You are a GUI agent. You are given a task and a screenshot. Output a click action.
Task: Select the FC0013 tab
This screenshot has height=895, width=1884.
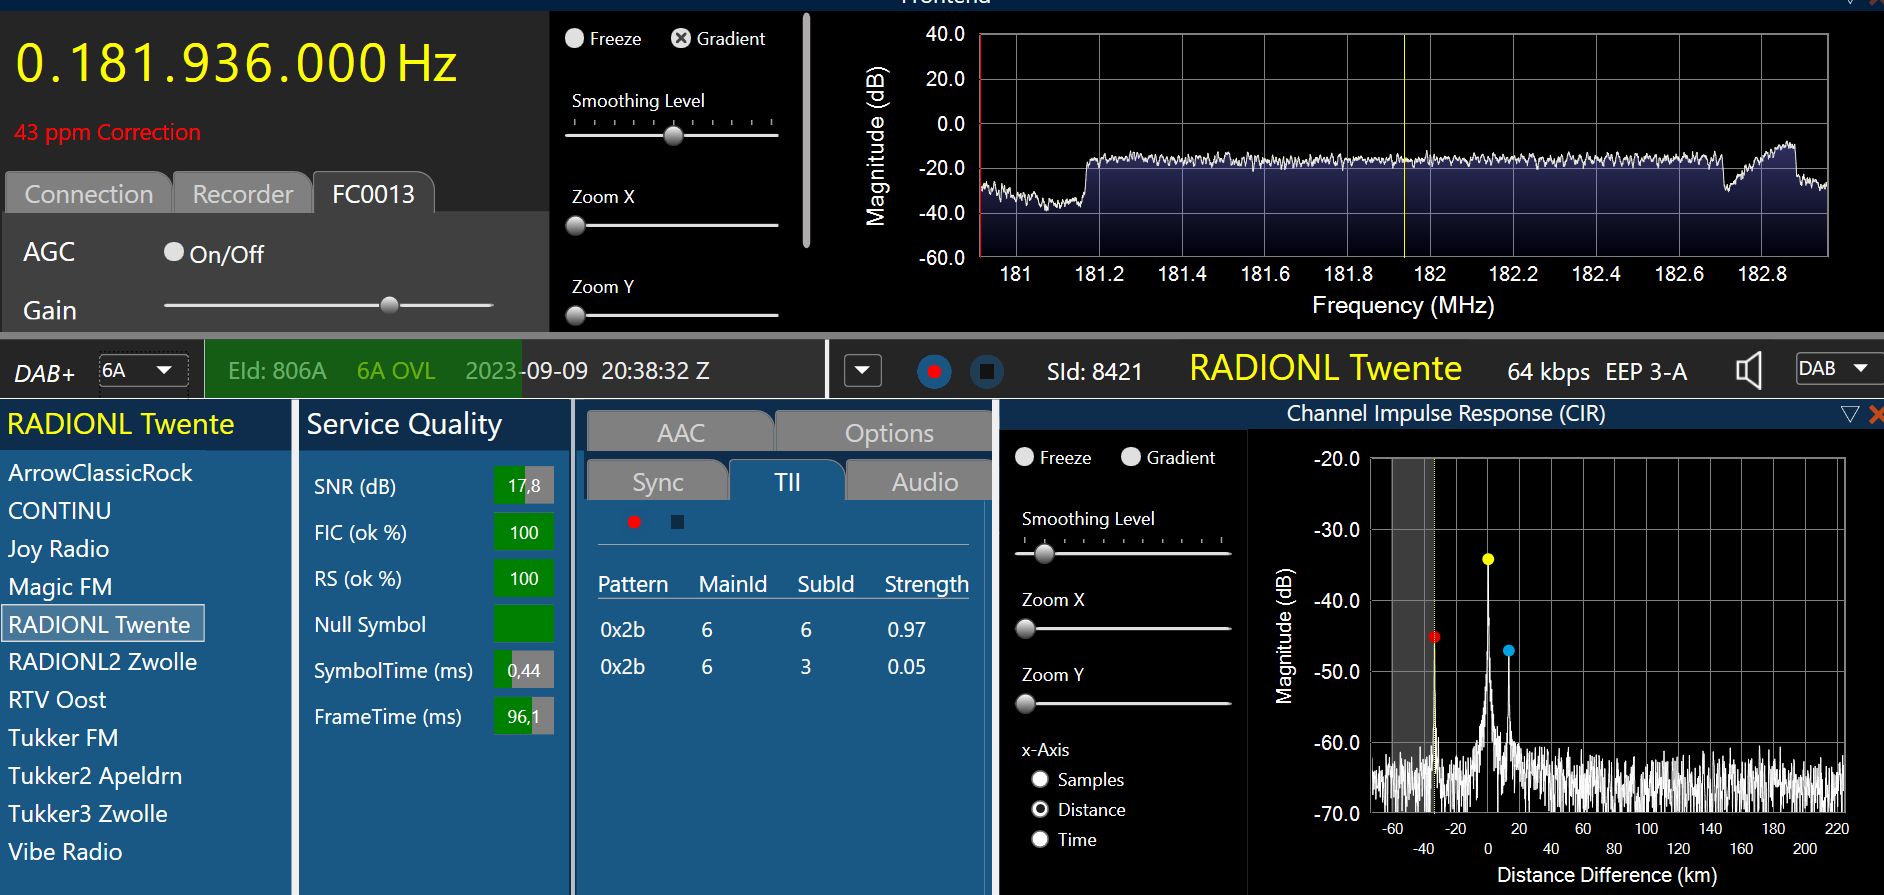(x=373, y=193)
